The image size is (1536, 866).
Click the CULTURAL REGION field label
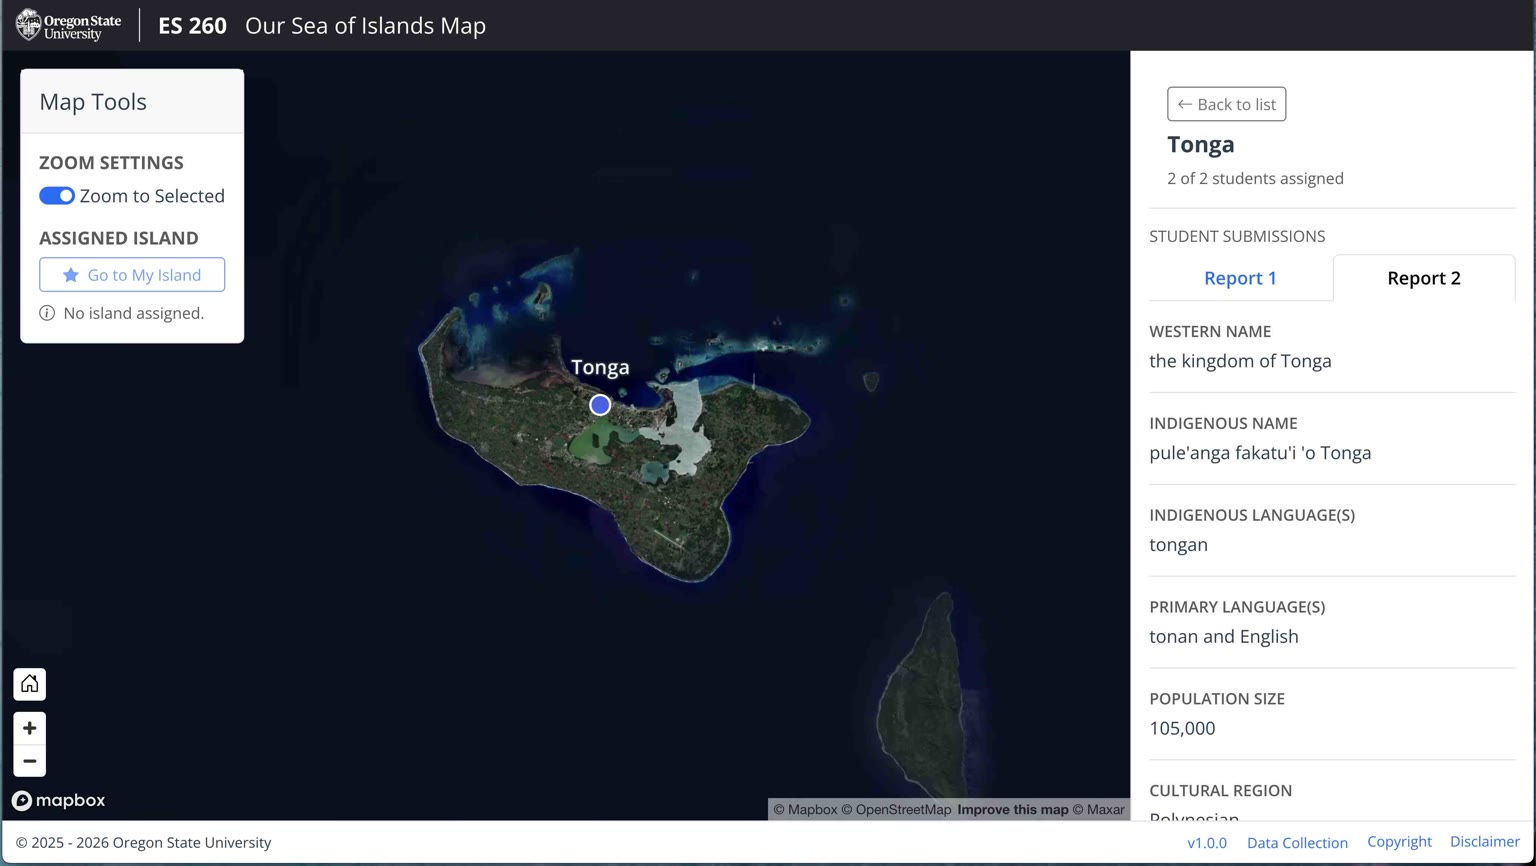pyautogui.click(x=1220, y=790)
